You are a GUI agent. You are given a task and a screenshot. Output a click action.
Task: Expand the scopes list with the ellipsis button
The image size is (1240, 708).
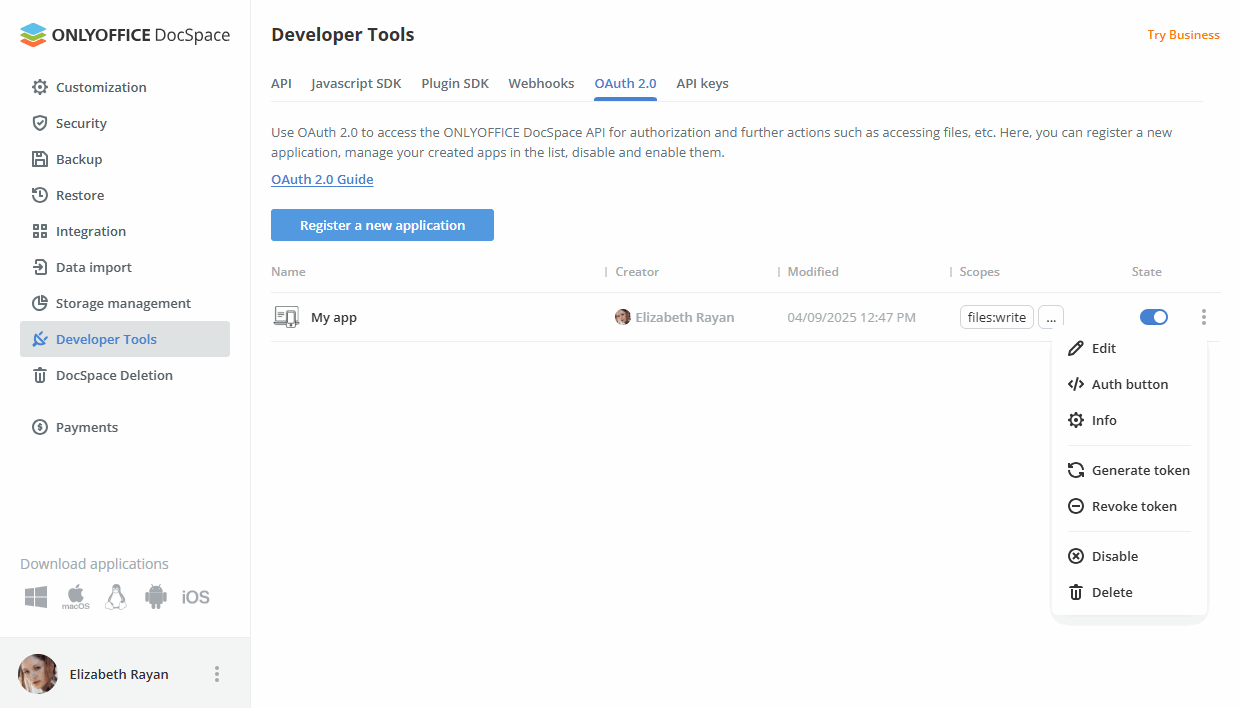[x=1051, y=316]
